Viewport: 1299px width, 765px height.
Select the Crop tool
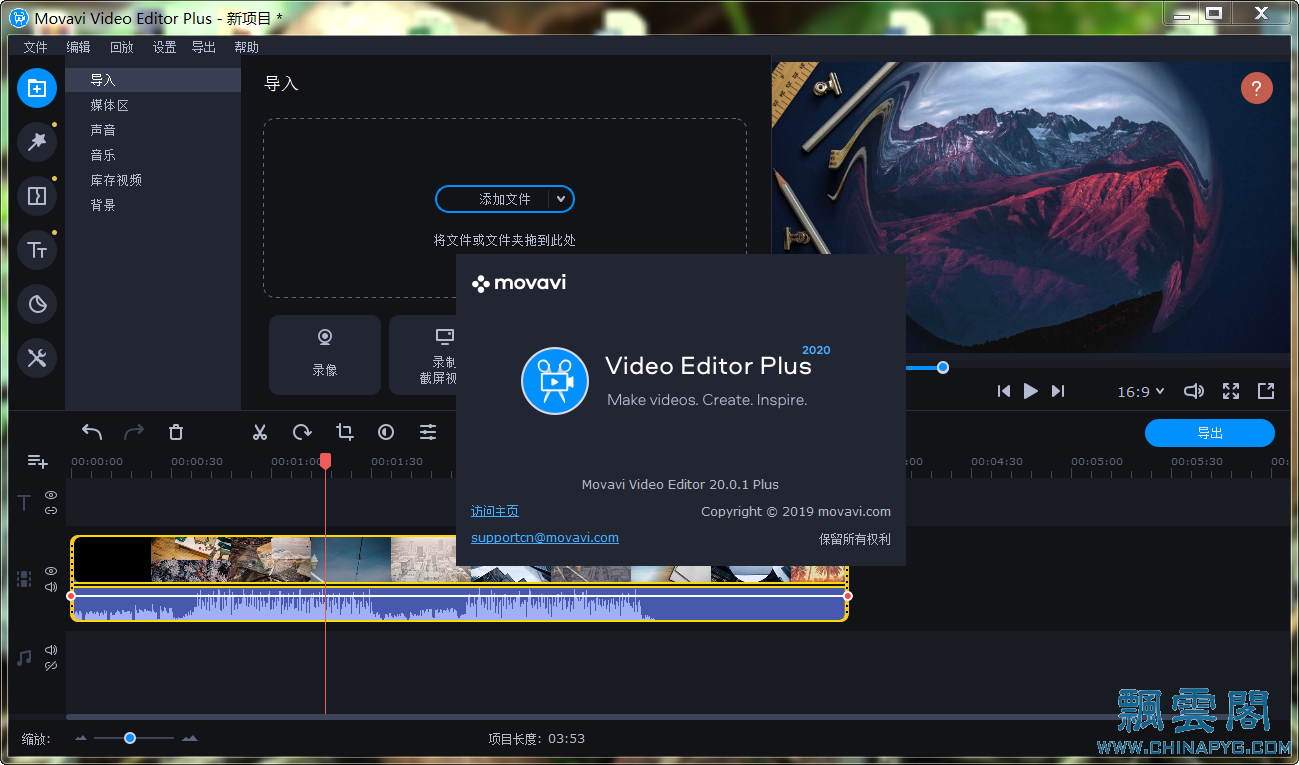click(344, 432)
